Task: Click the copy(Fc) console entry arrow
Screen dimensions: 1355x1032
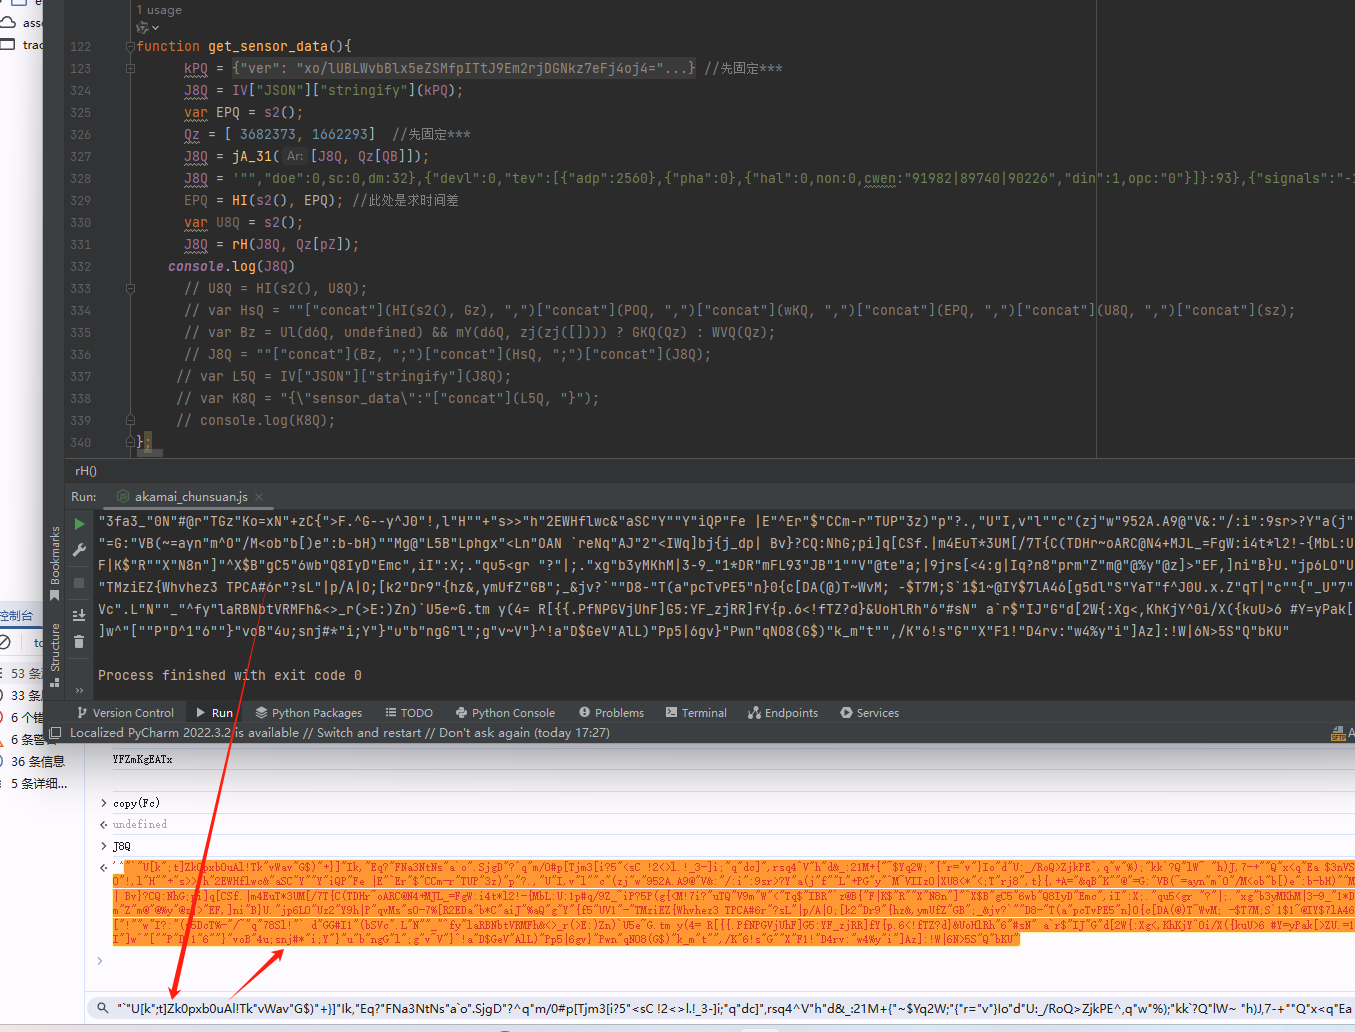Action: pyautogui.click(x=104, y=803)
